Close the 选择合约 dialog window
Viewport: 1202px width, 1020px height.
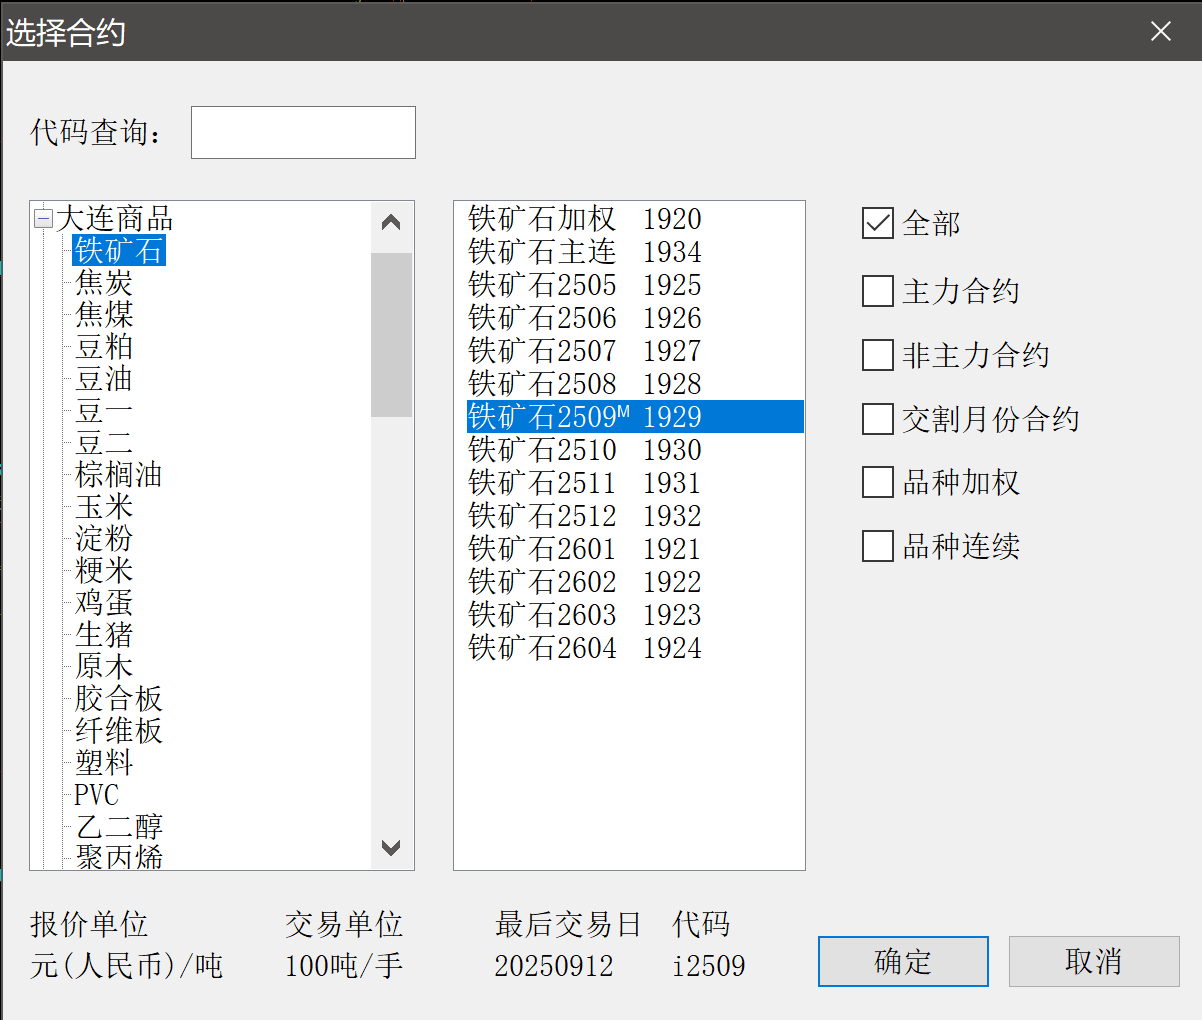pos(1160,32)
